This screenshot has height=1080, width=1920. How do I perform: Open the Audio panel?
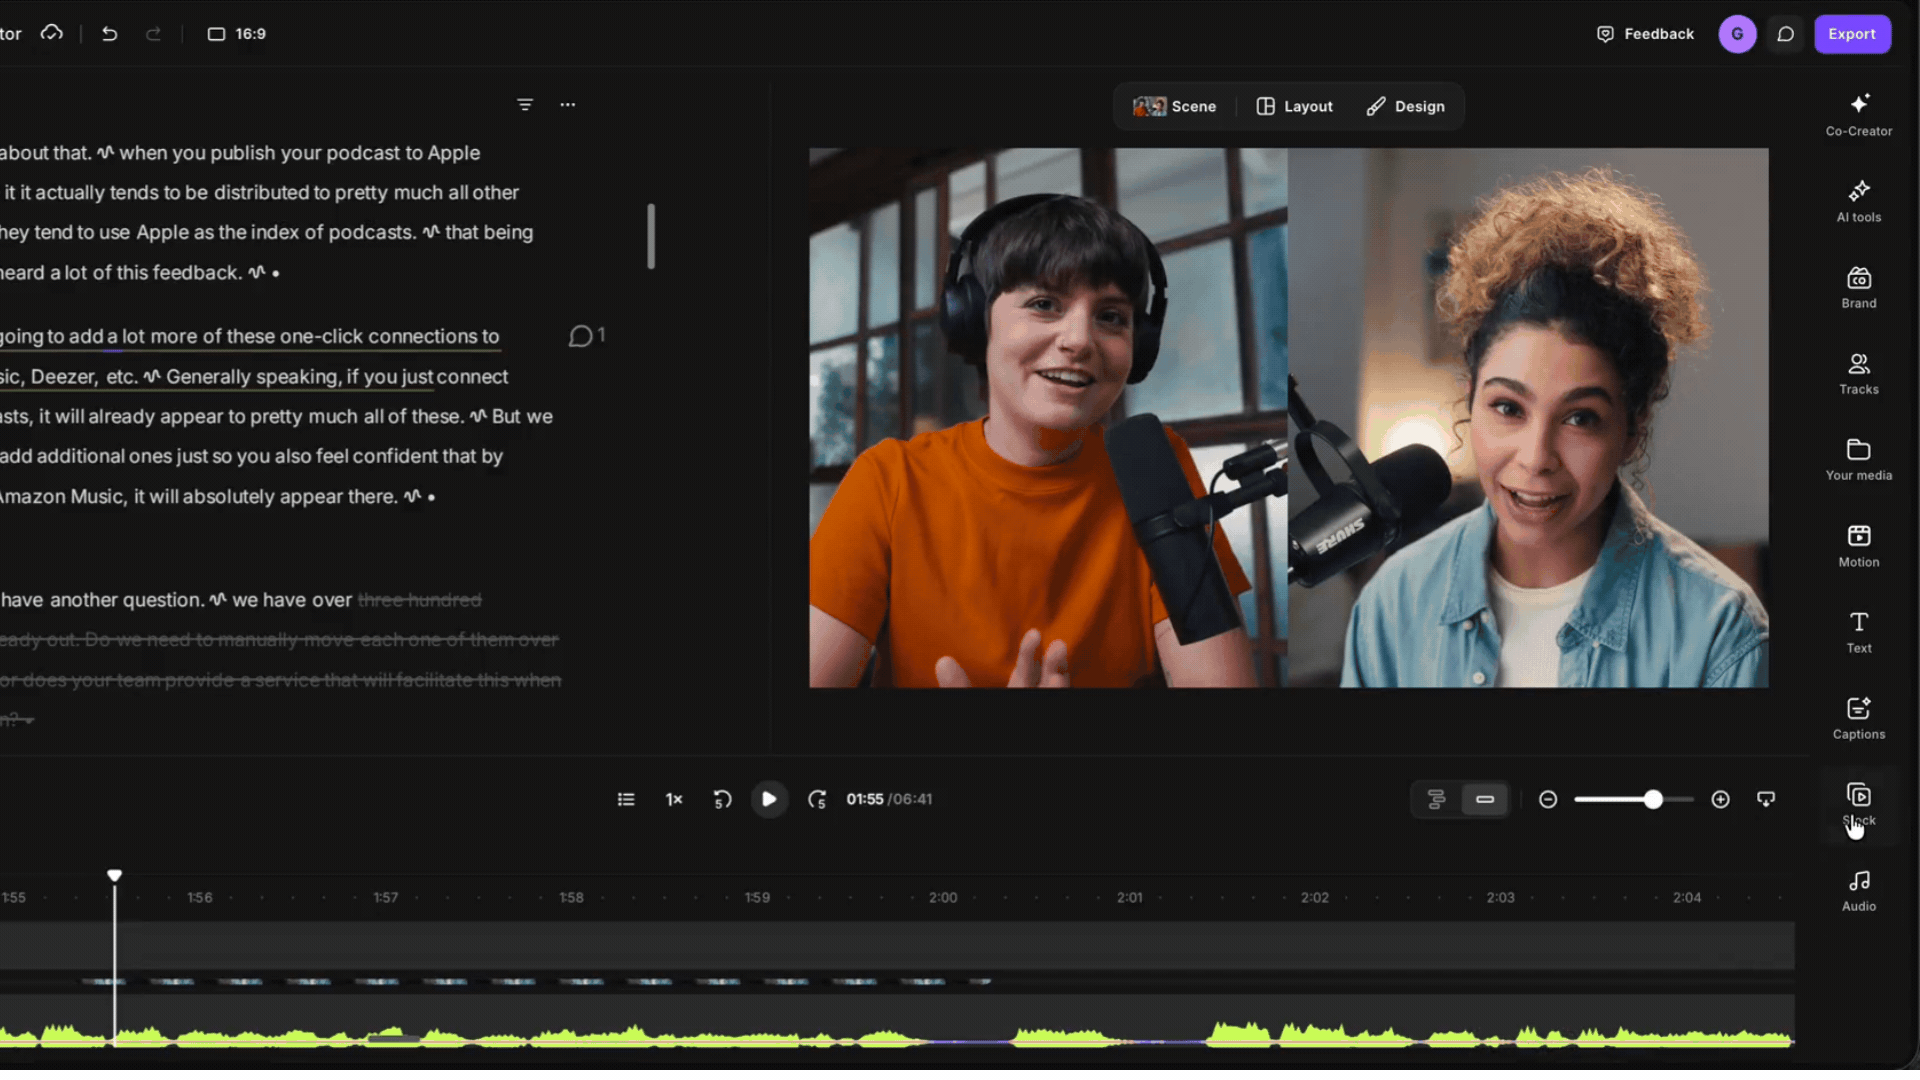point(1858,890)
